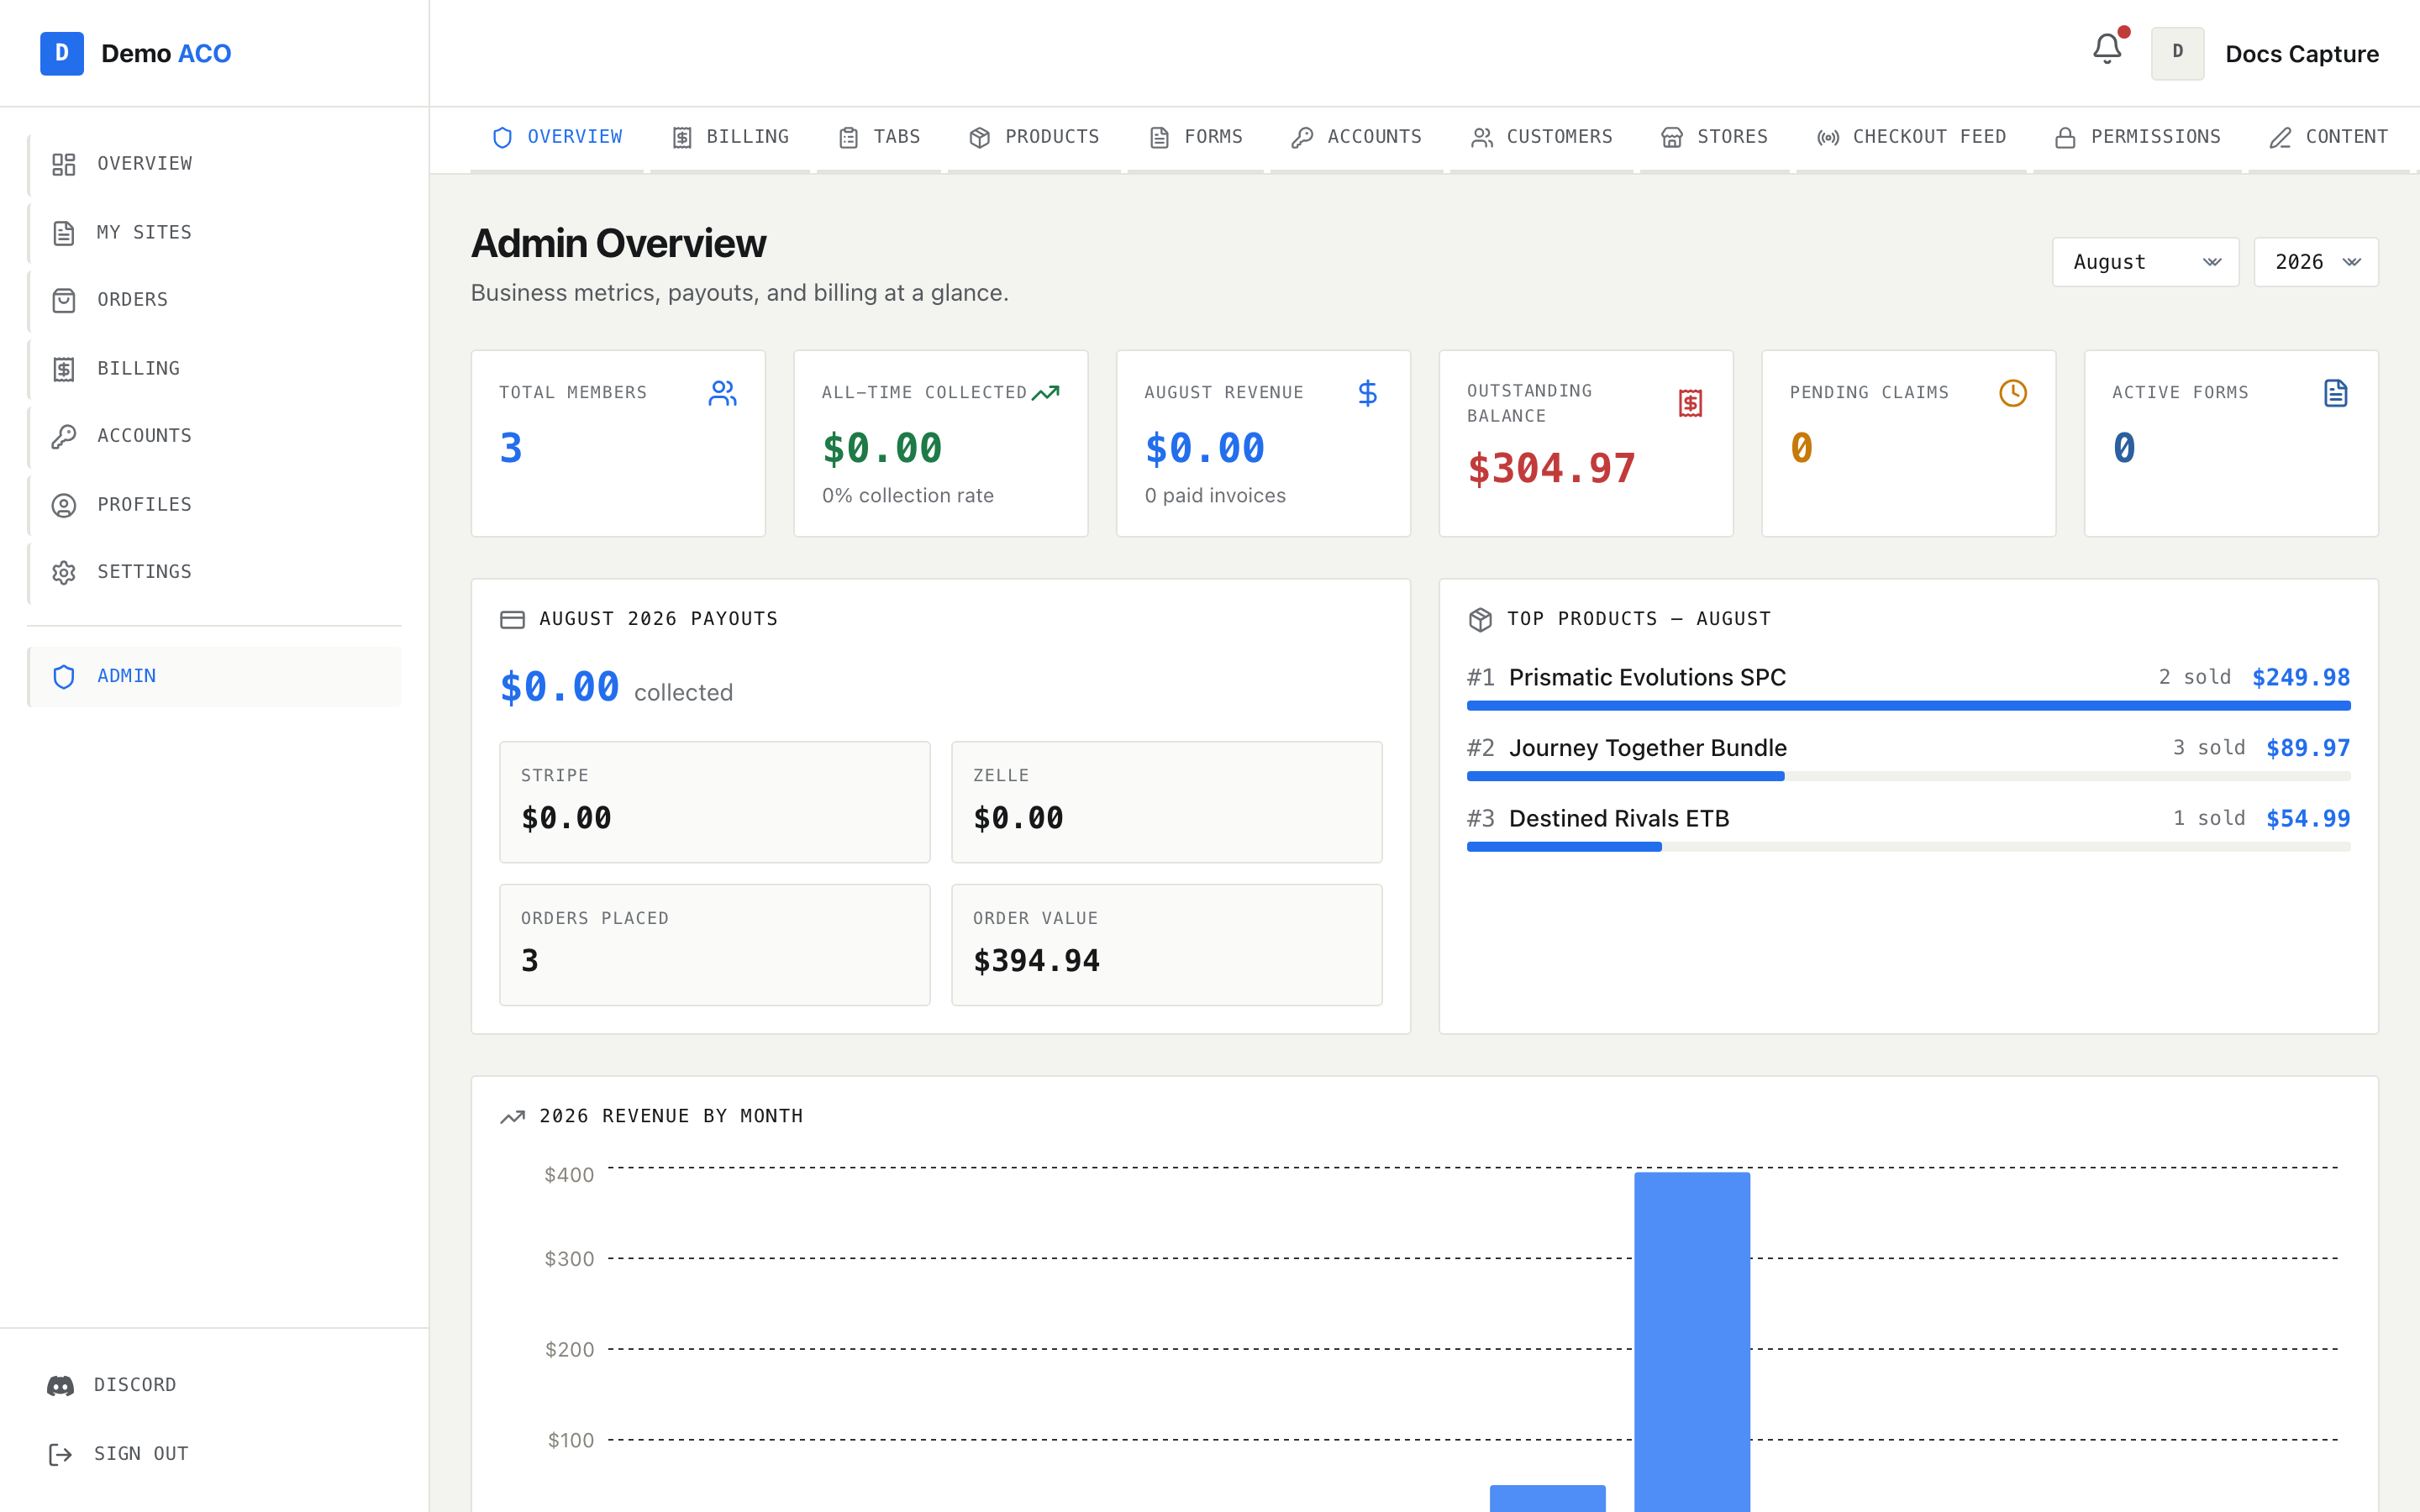Click the tallest revenue chart bar
The image size is (2420, 1512).
1692,1342
